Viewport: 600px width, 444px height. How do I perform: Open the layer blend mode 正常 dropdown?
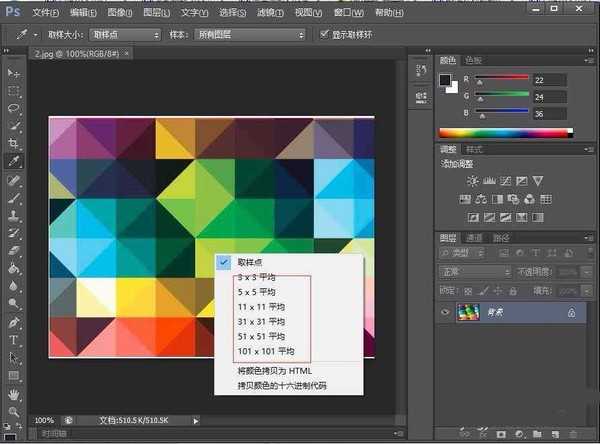pyautogui.click(x=475, y=272)
